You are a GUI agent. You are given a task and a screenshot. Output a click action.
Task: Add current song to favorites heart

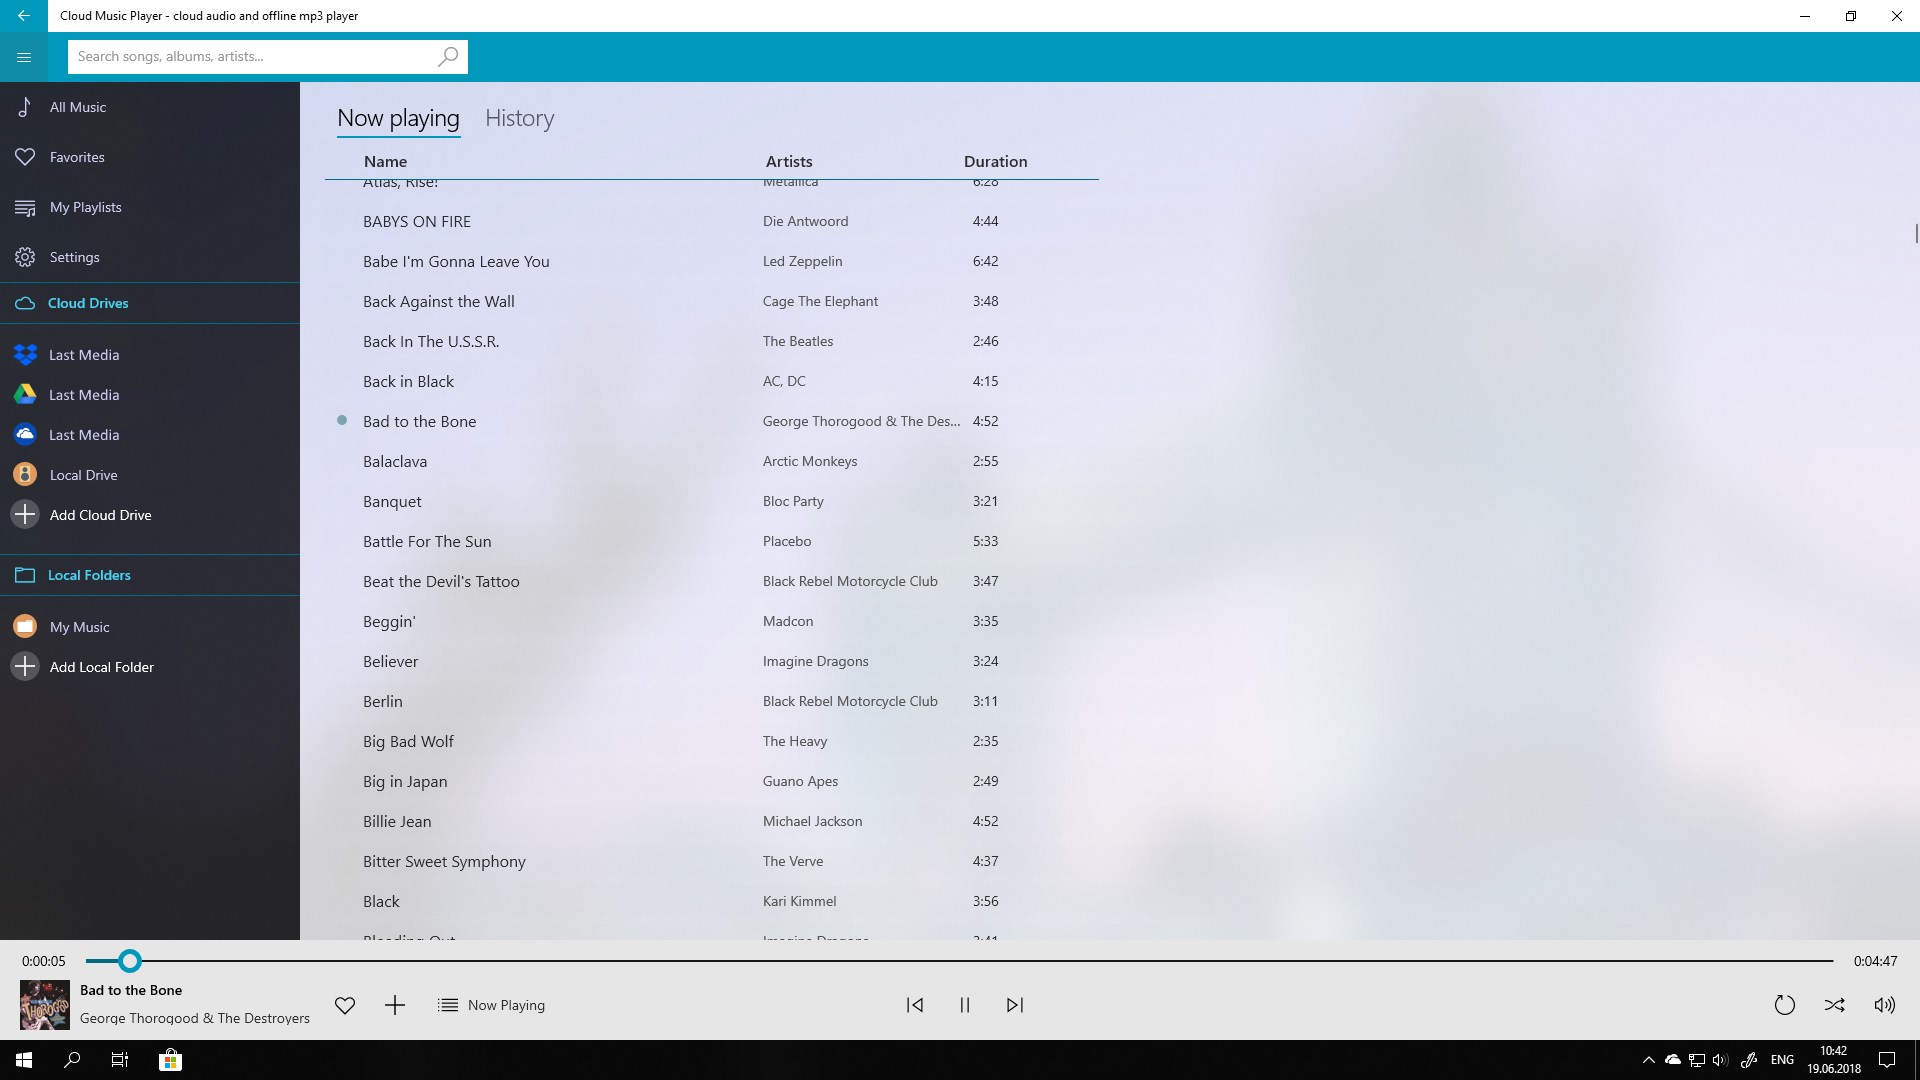click(345, 1005)
